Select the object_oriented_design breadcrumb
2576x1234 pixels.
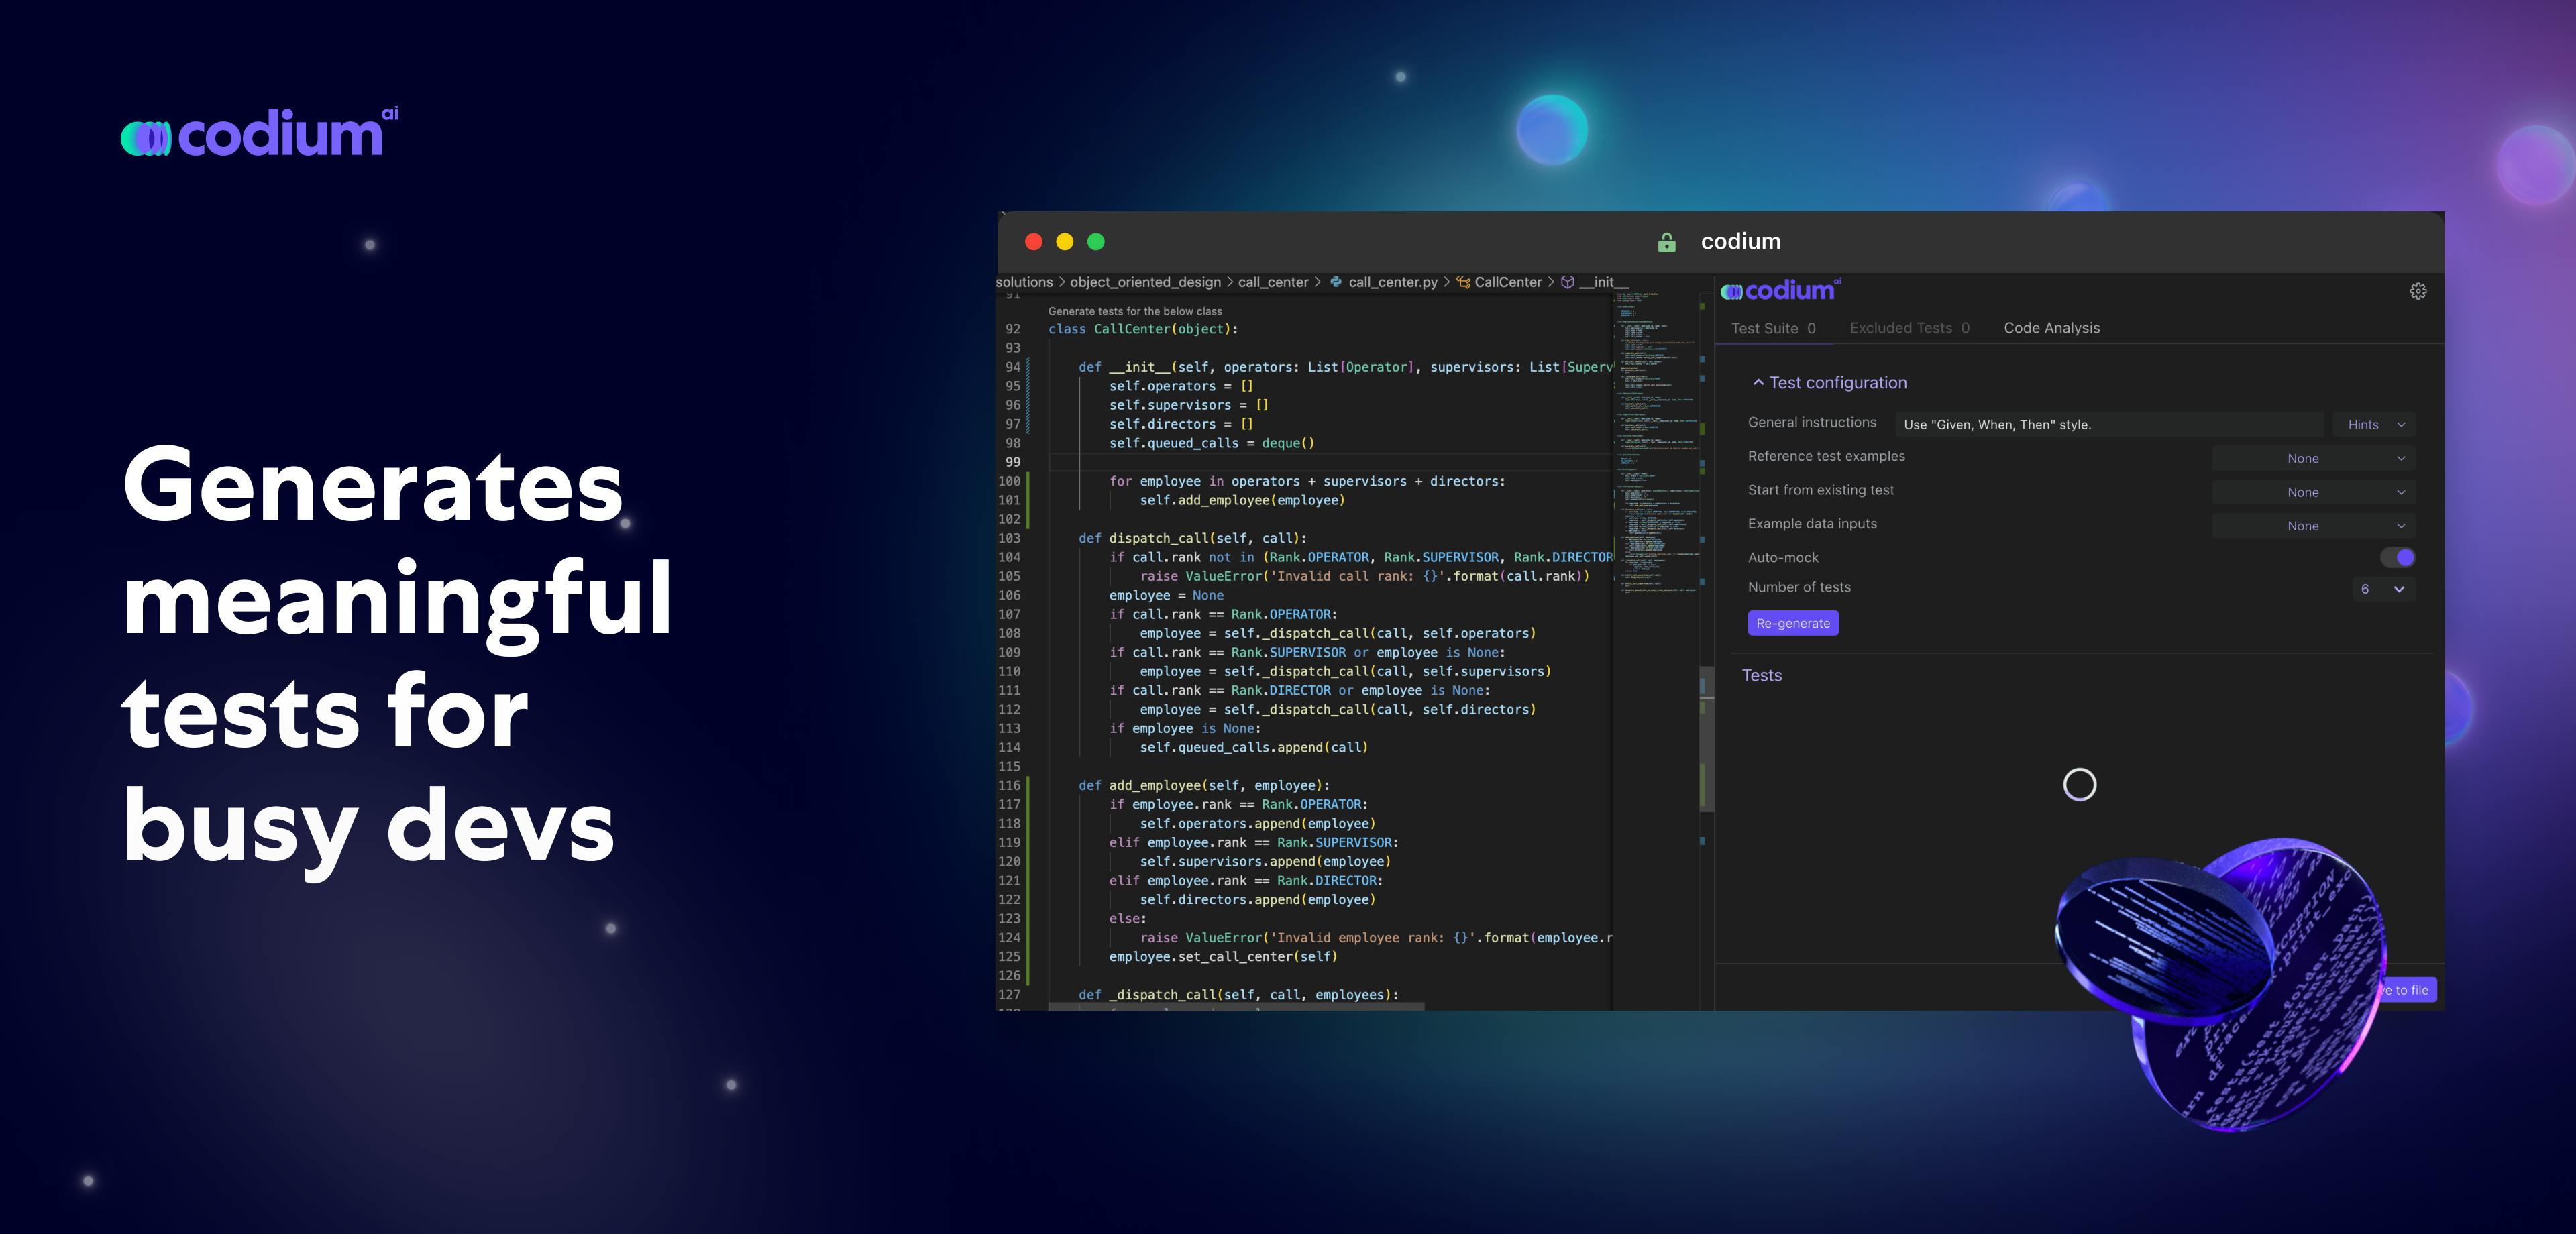click(x=1145, y=282)
